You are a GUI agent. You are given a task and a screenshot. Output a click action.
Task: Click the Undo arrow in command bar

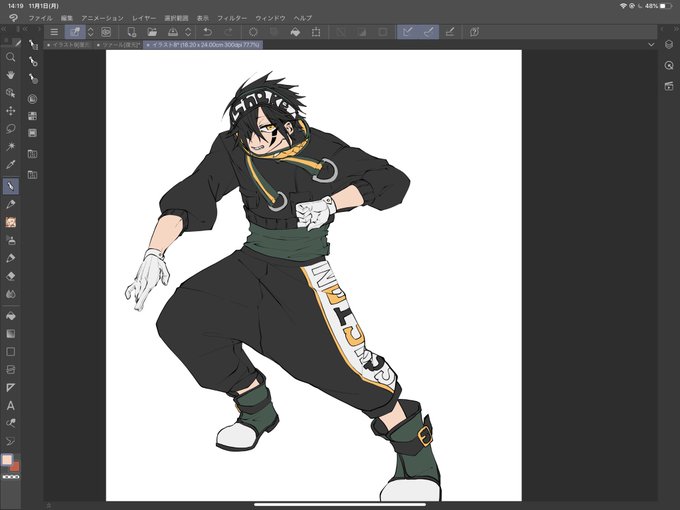pyautogui.click(x=208, y=32)
